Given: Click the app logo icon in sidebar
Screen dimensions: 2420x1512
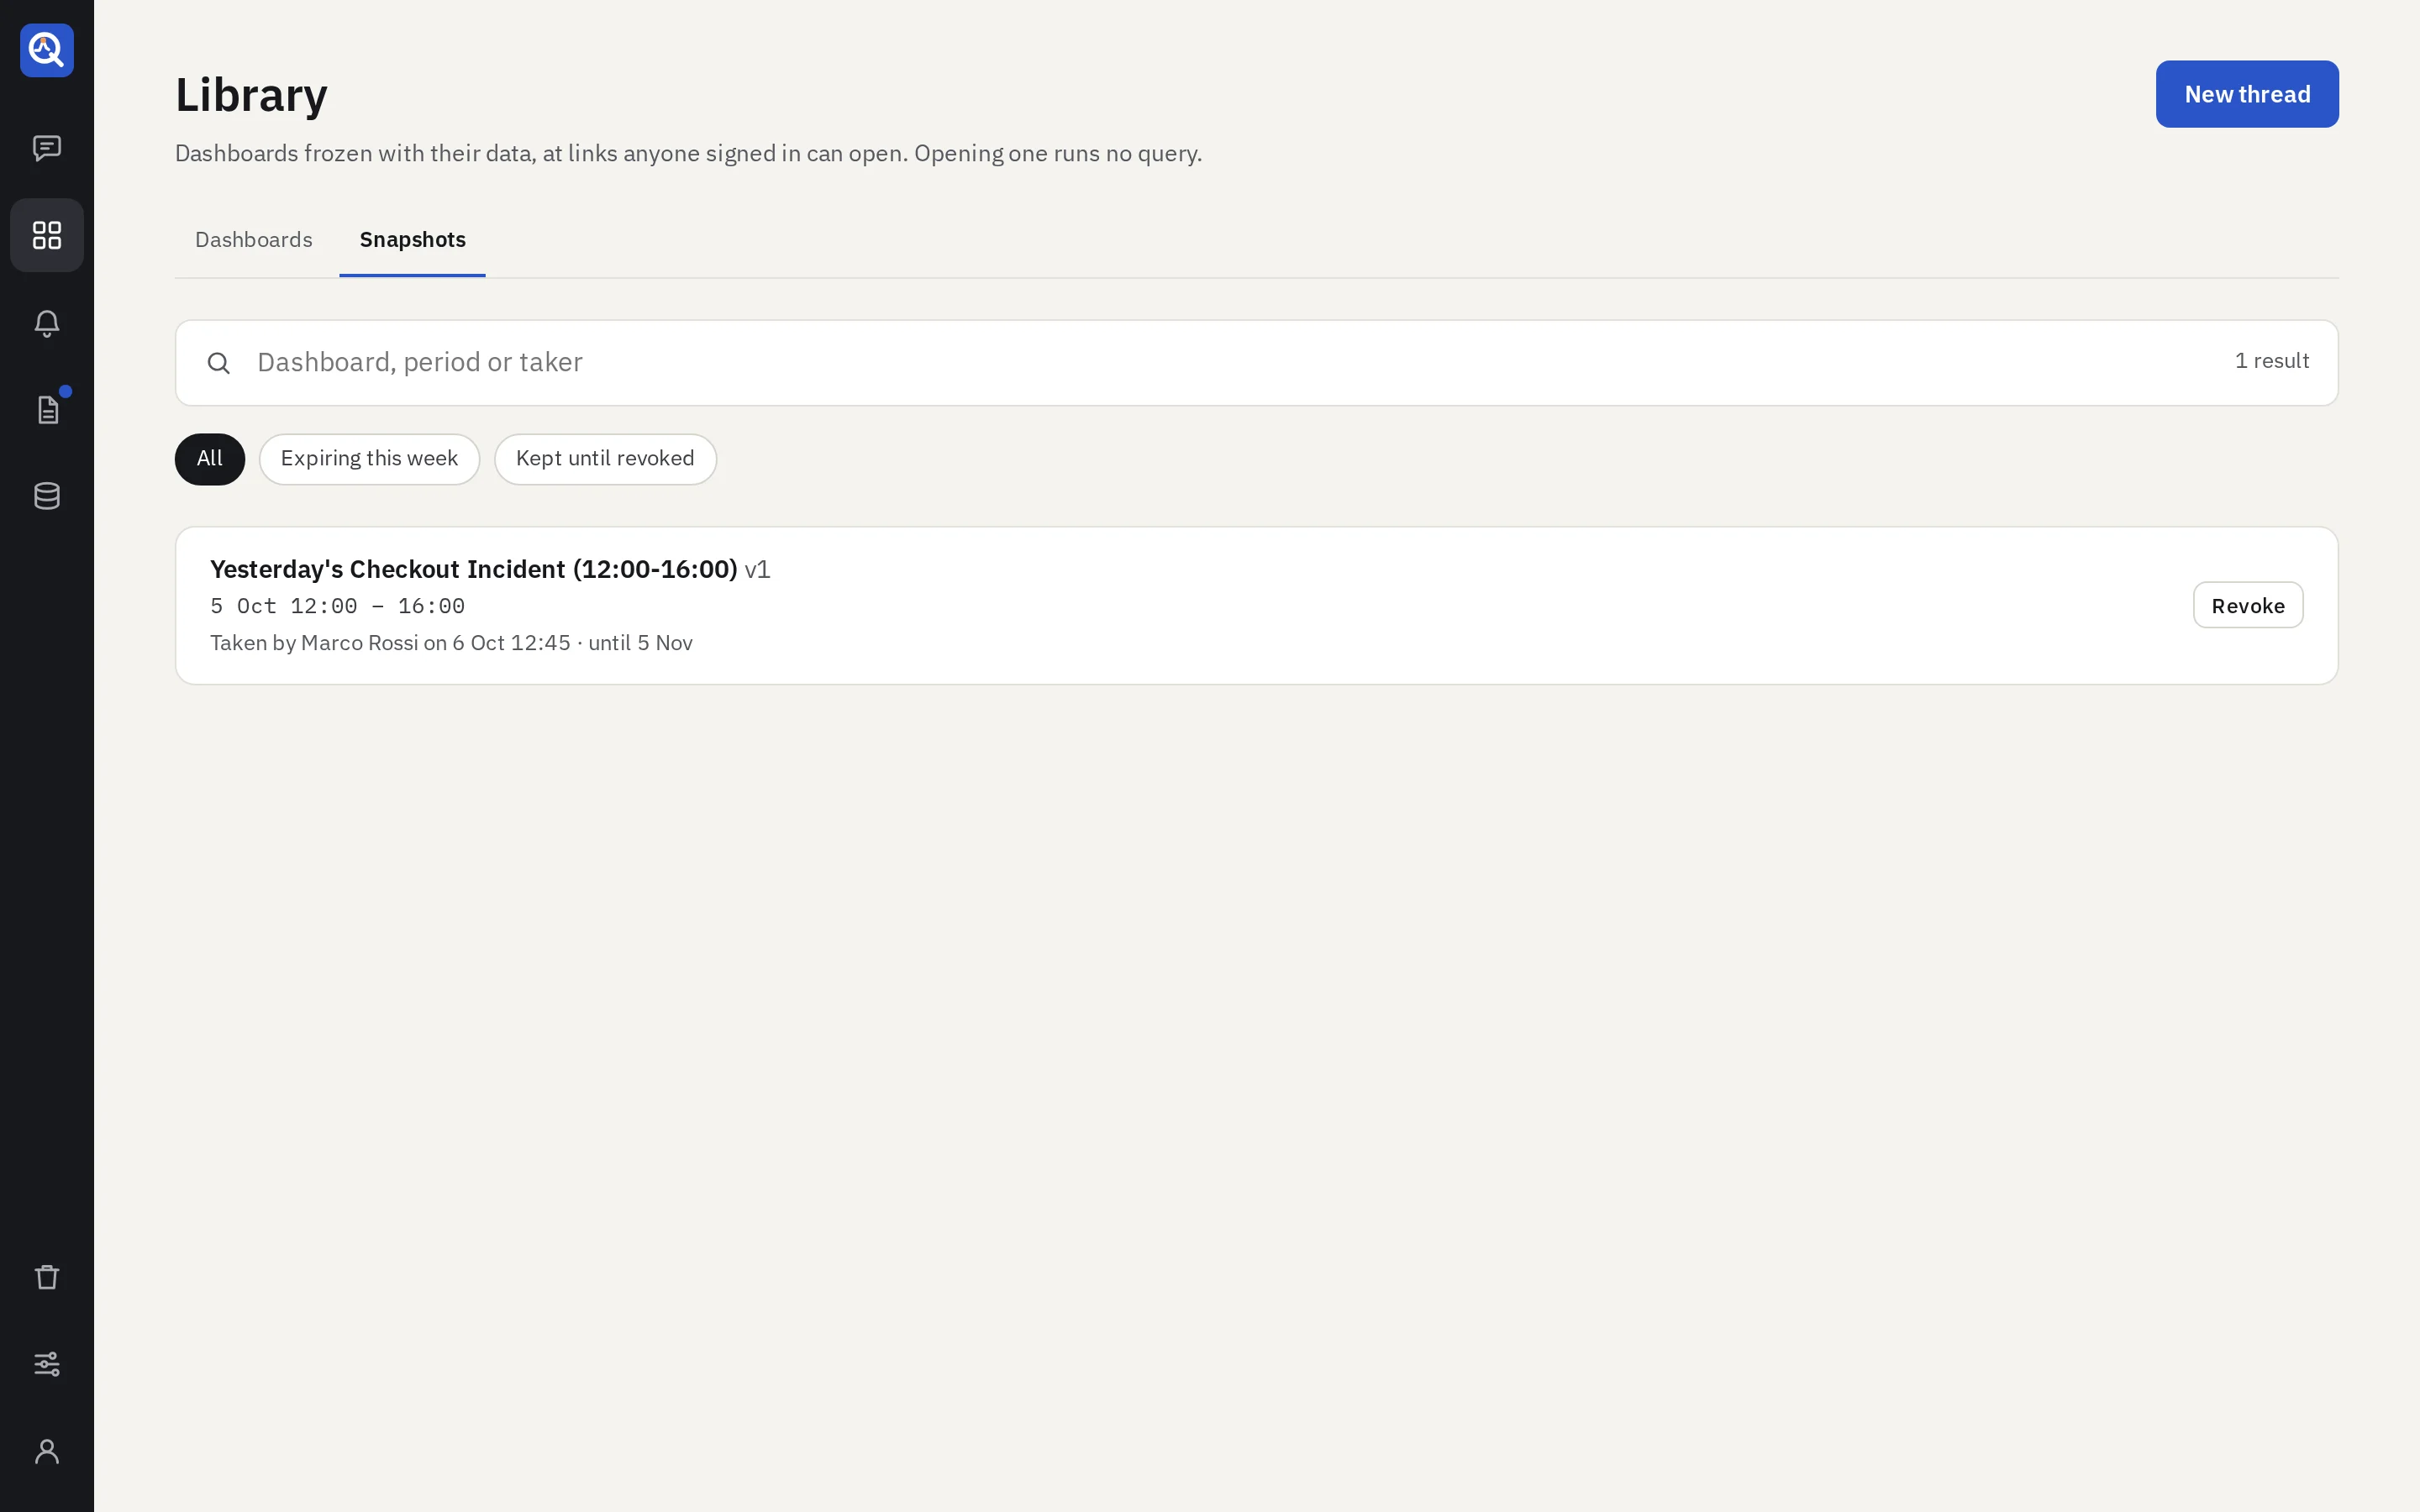Looking at the screenshot, I should click(x=47, y=50).
